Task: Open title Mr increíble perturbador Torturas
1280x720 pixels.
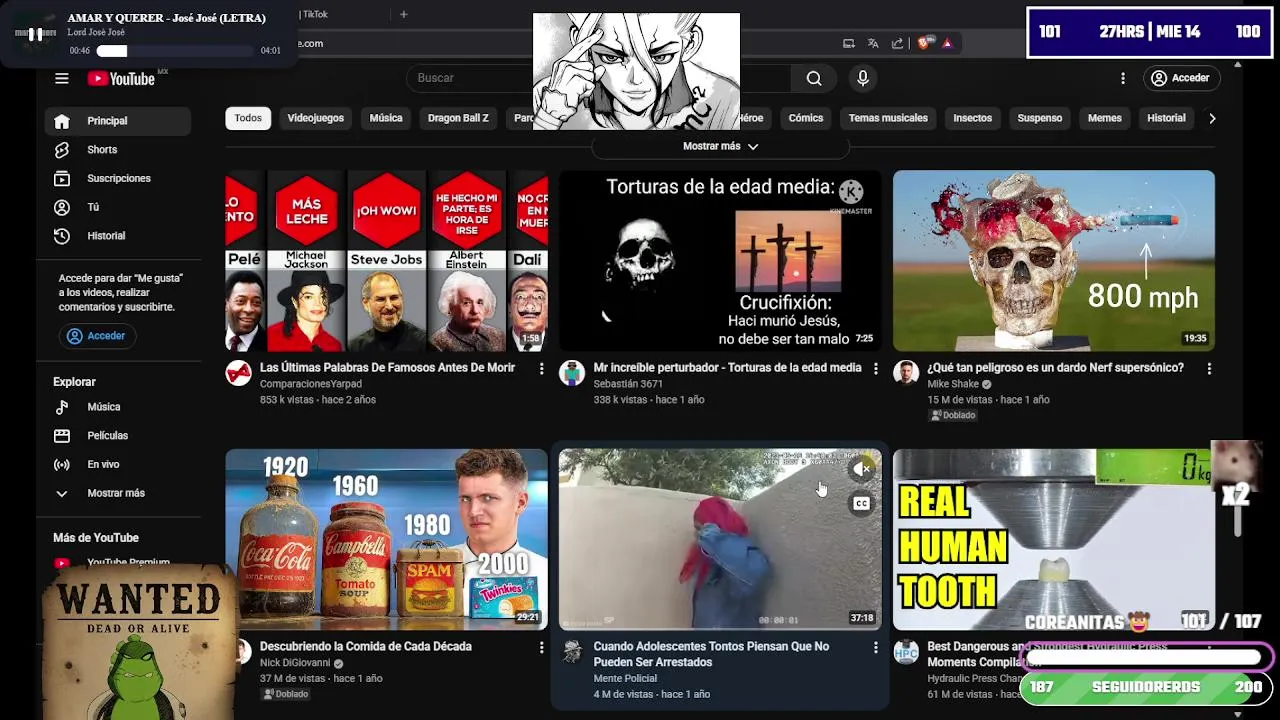Action: 727,368
